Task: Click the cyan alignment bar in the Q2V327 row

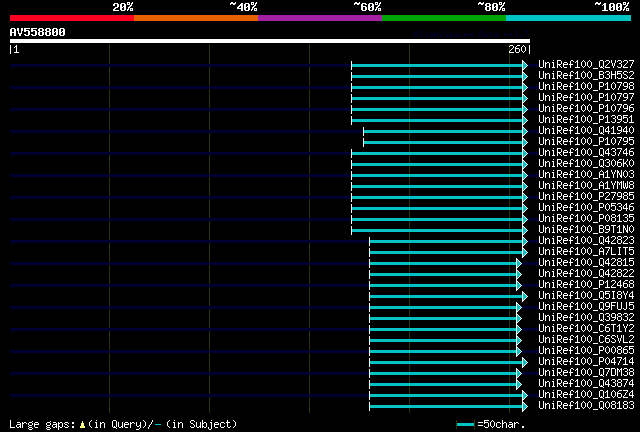Action: (x=437, y=65)
